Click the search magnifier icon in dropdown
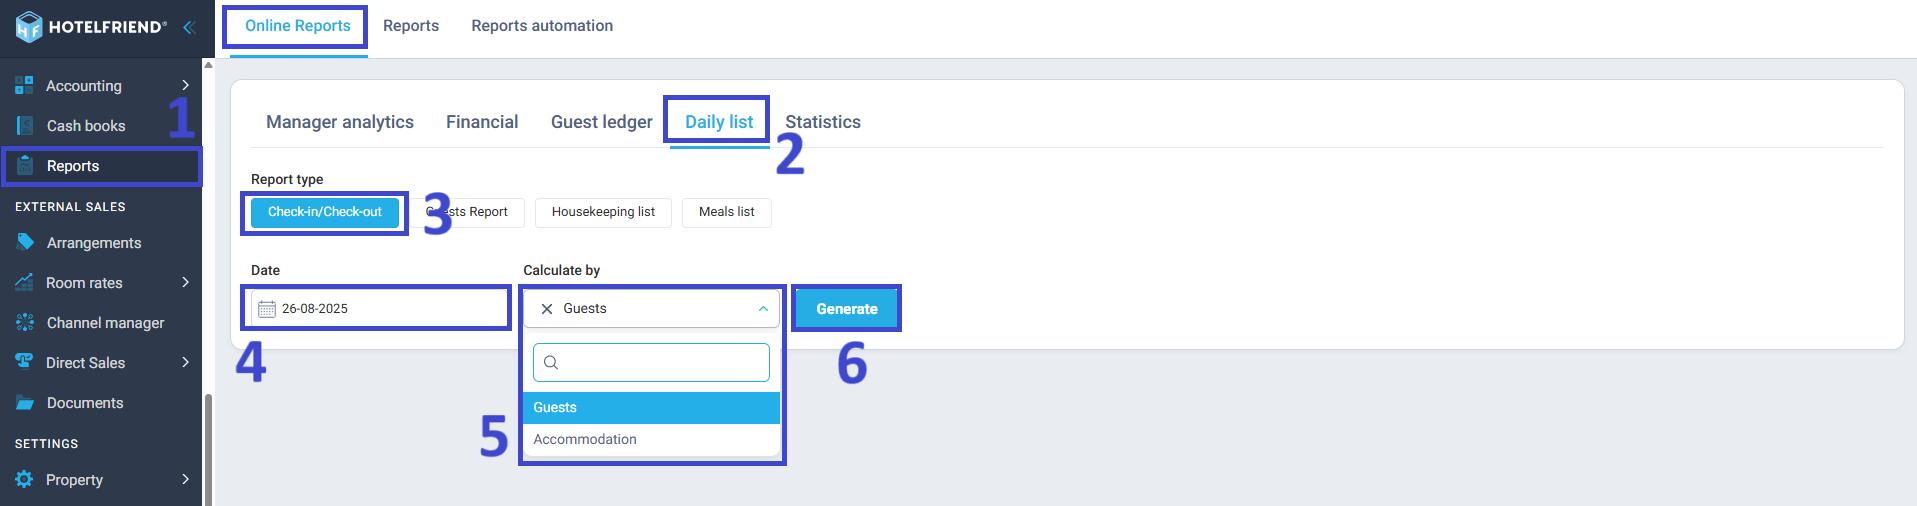This screenshot has height=506, width=1917. 551,362
